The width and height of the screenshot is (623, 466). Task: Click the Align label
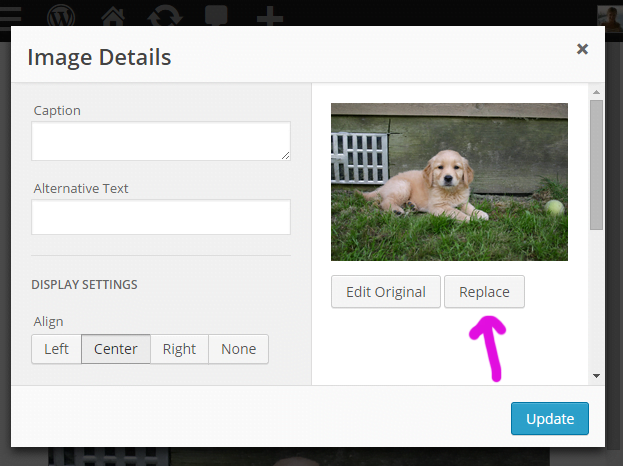(48, 321)
